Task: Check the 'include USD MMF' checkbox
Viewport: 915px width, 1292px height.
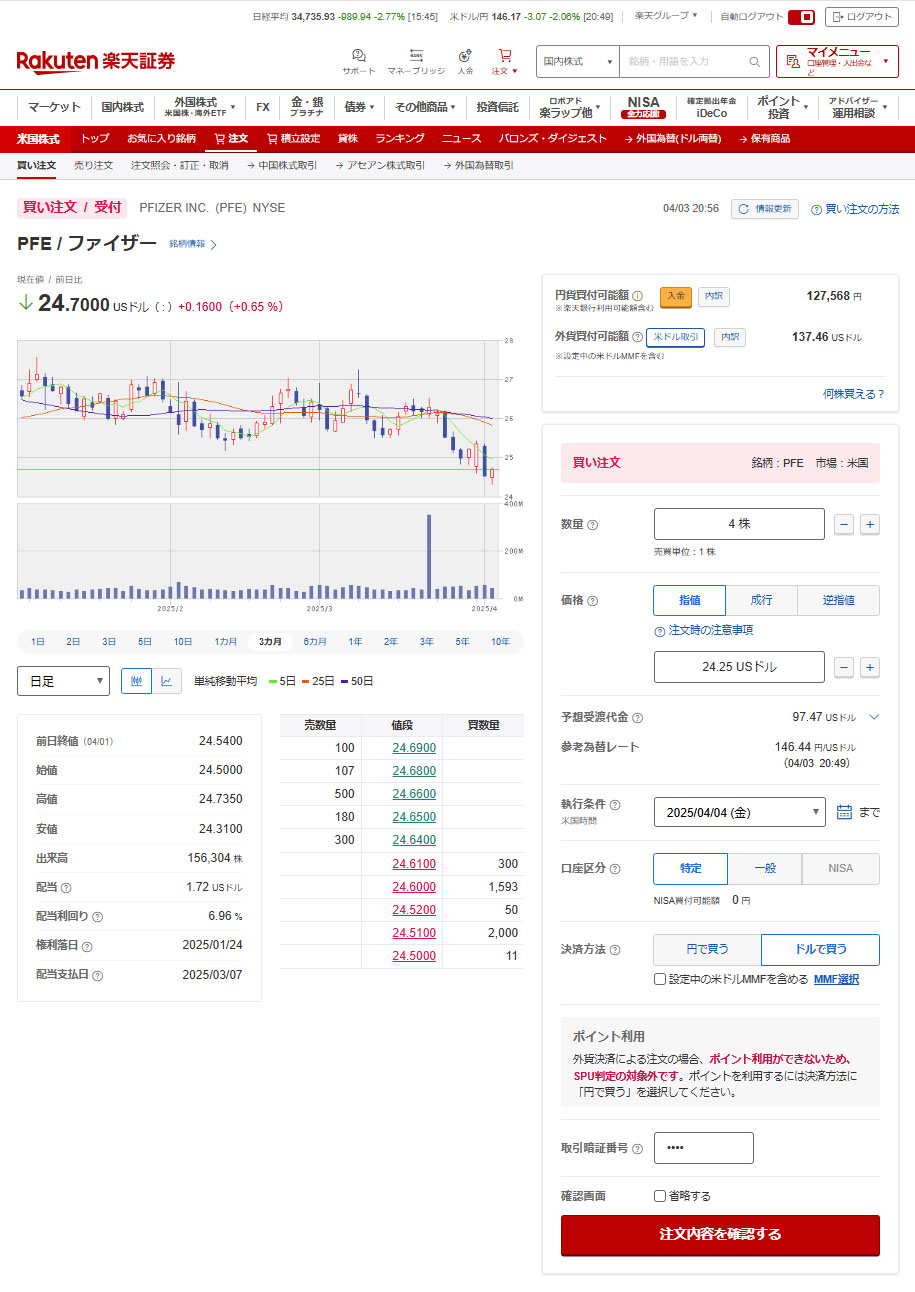Action: tap(660, 979)
